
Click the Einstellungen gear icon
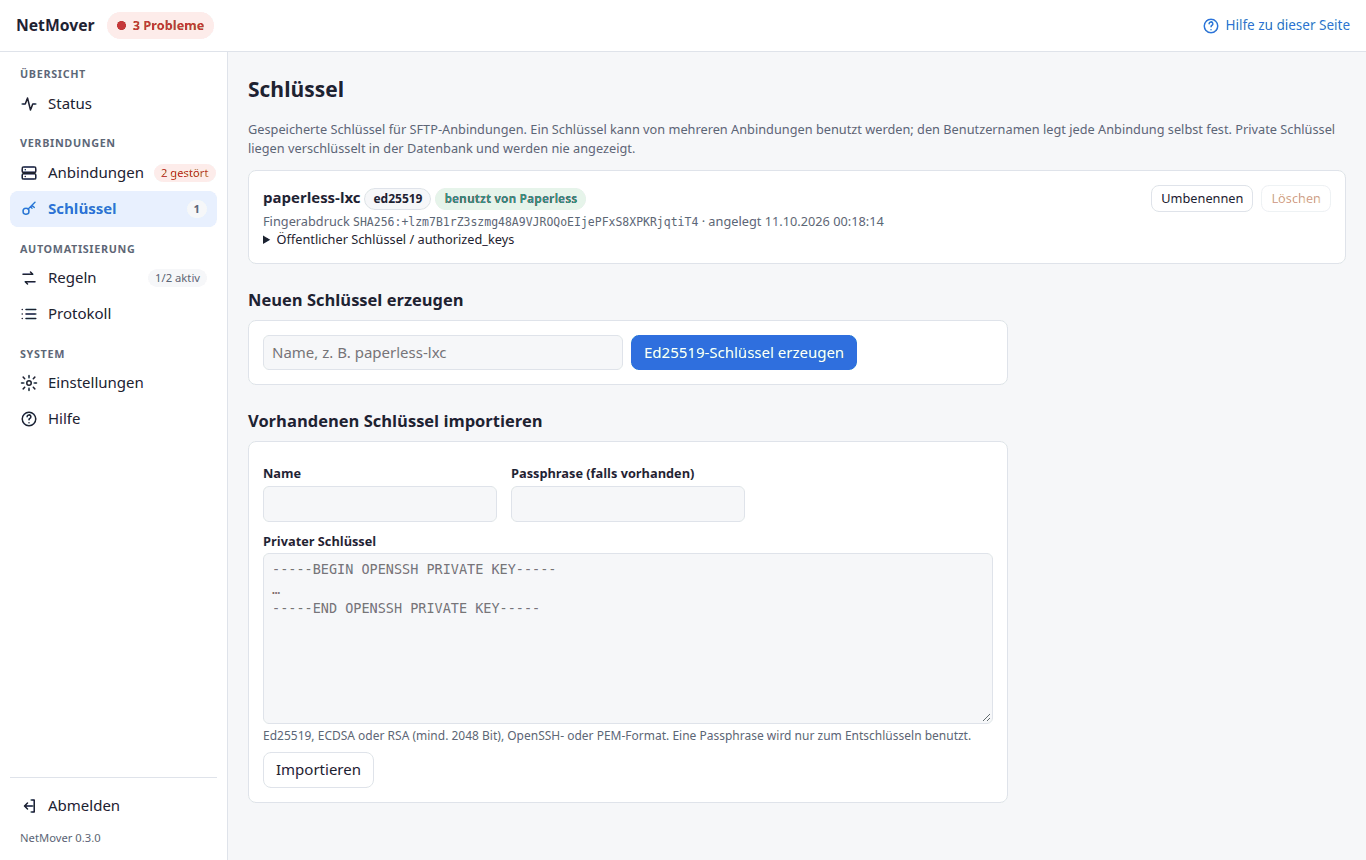click(29, 383)
